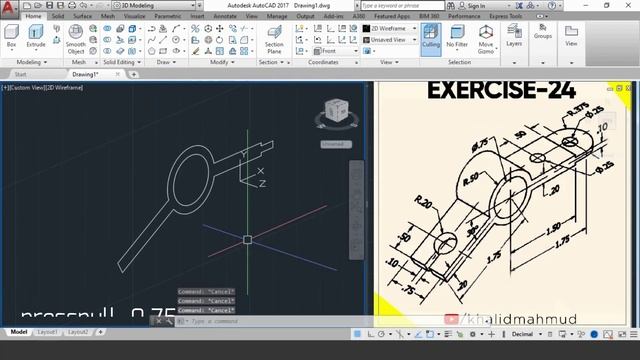The height and width of the screenshot is (360, 640).
Task: Click the keyword search box
Action: [402, 6]
